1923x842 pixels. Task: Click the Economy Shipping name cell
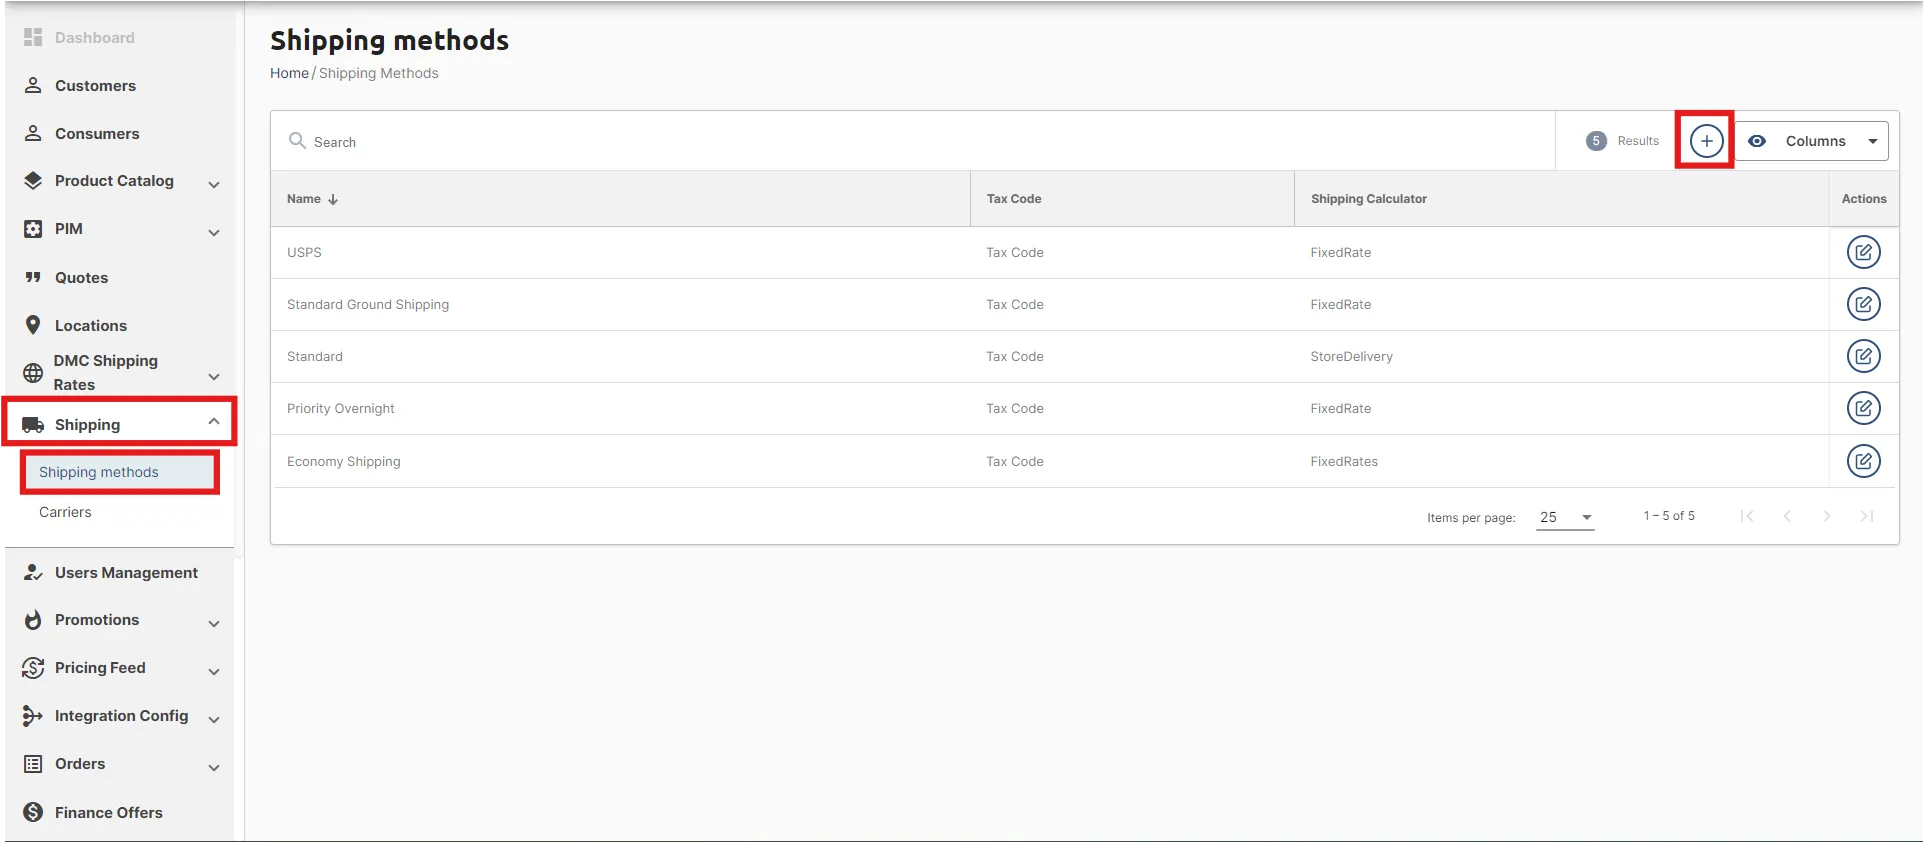click(x=343, y=461)
